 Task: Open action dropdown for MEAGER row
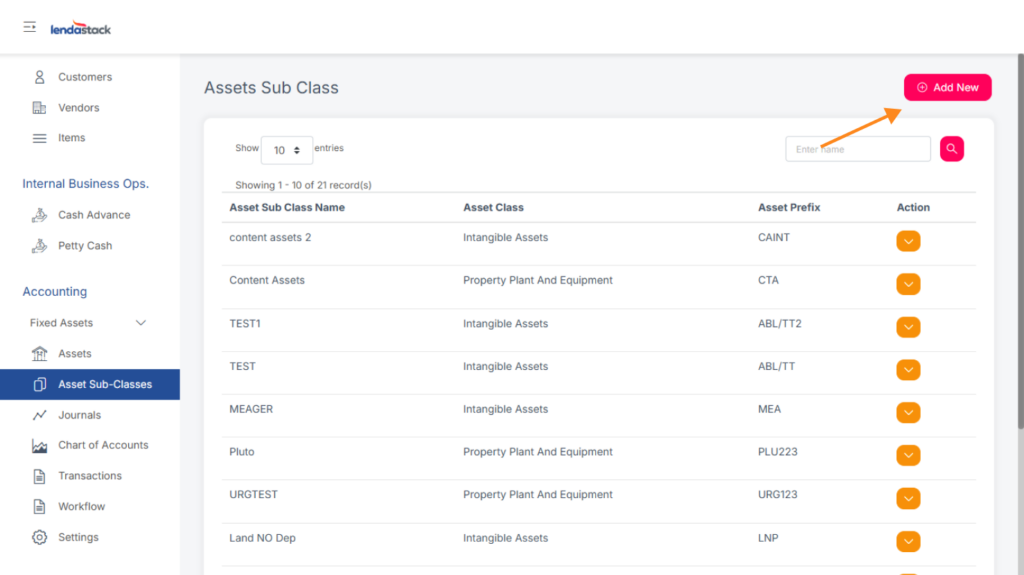(x=908, y=413)
